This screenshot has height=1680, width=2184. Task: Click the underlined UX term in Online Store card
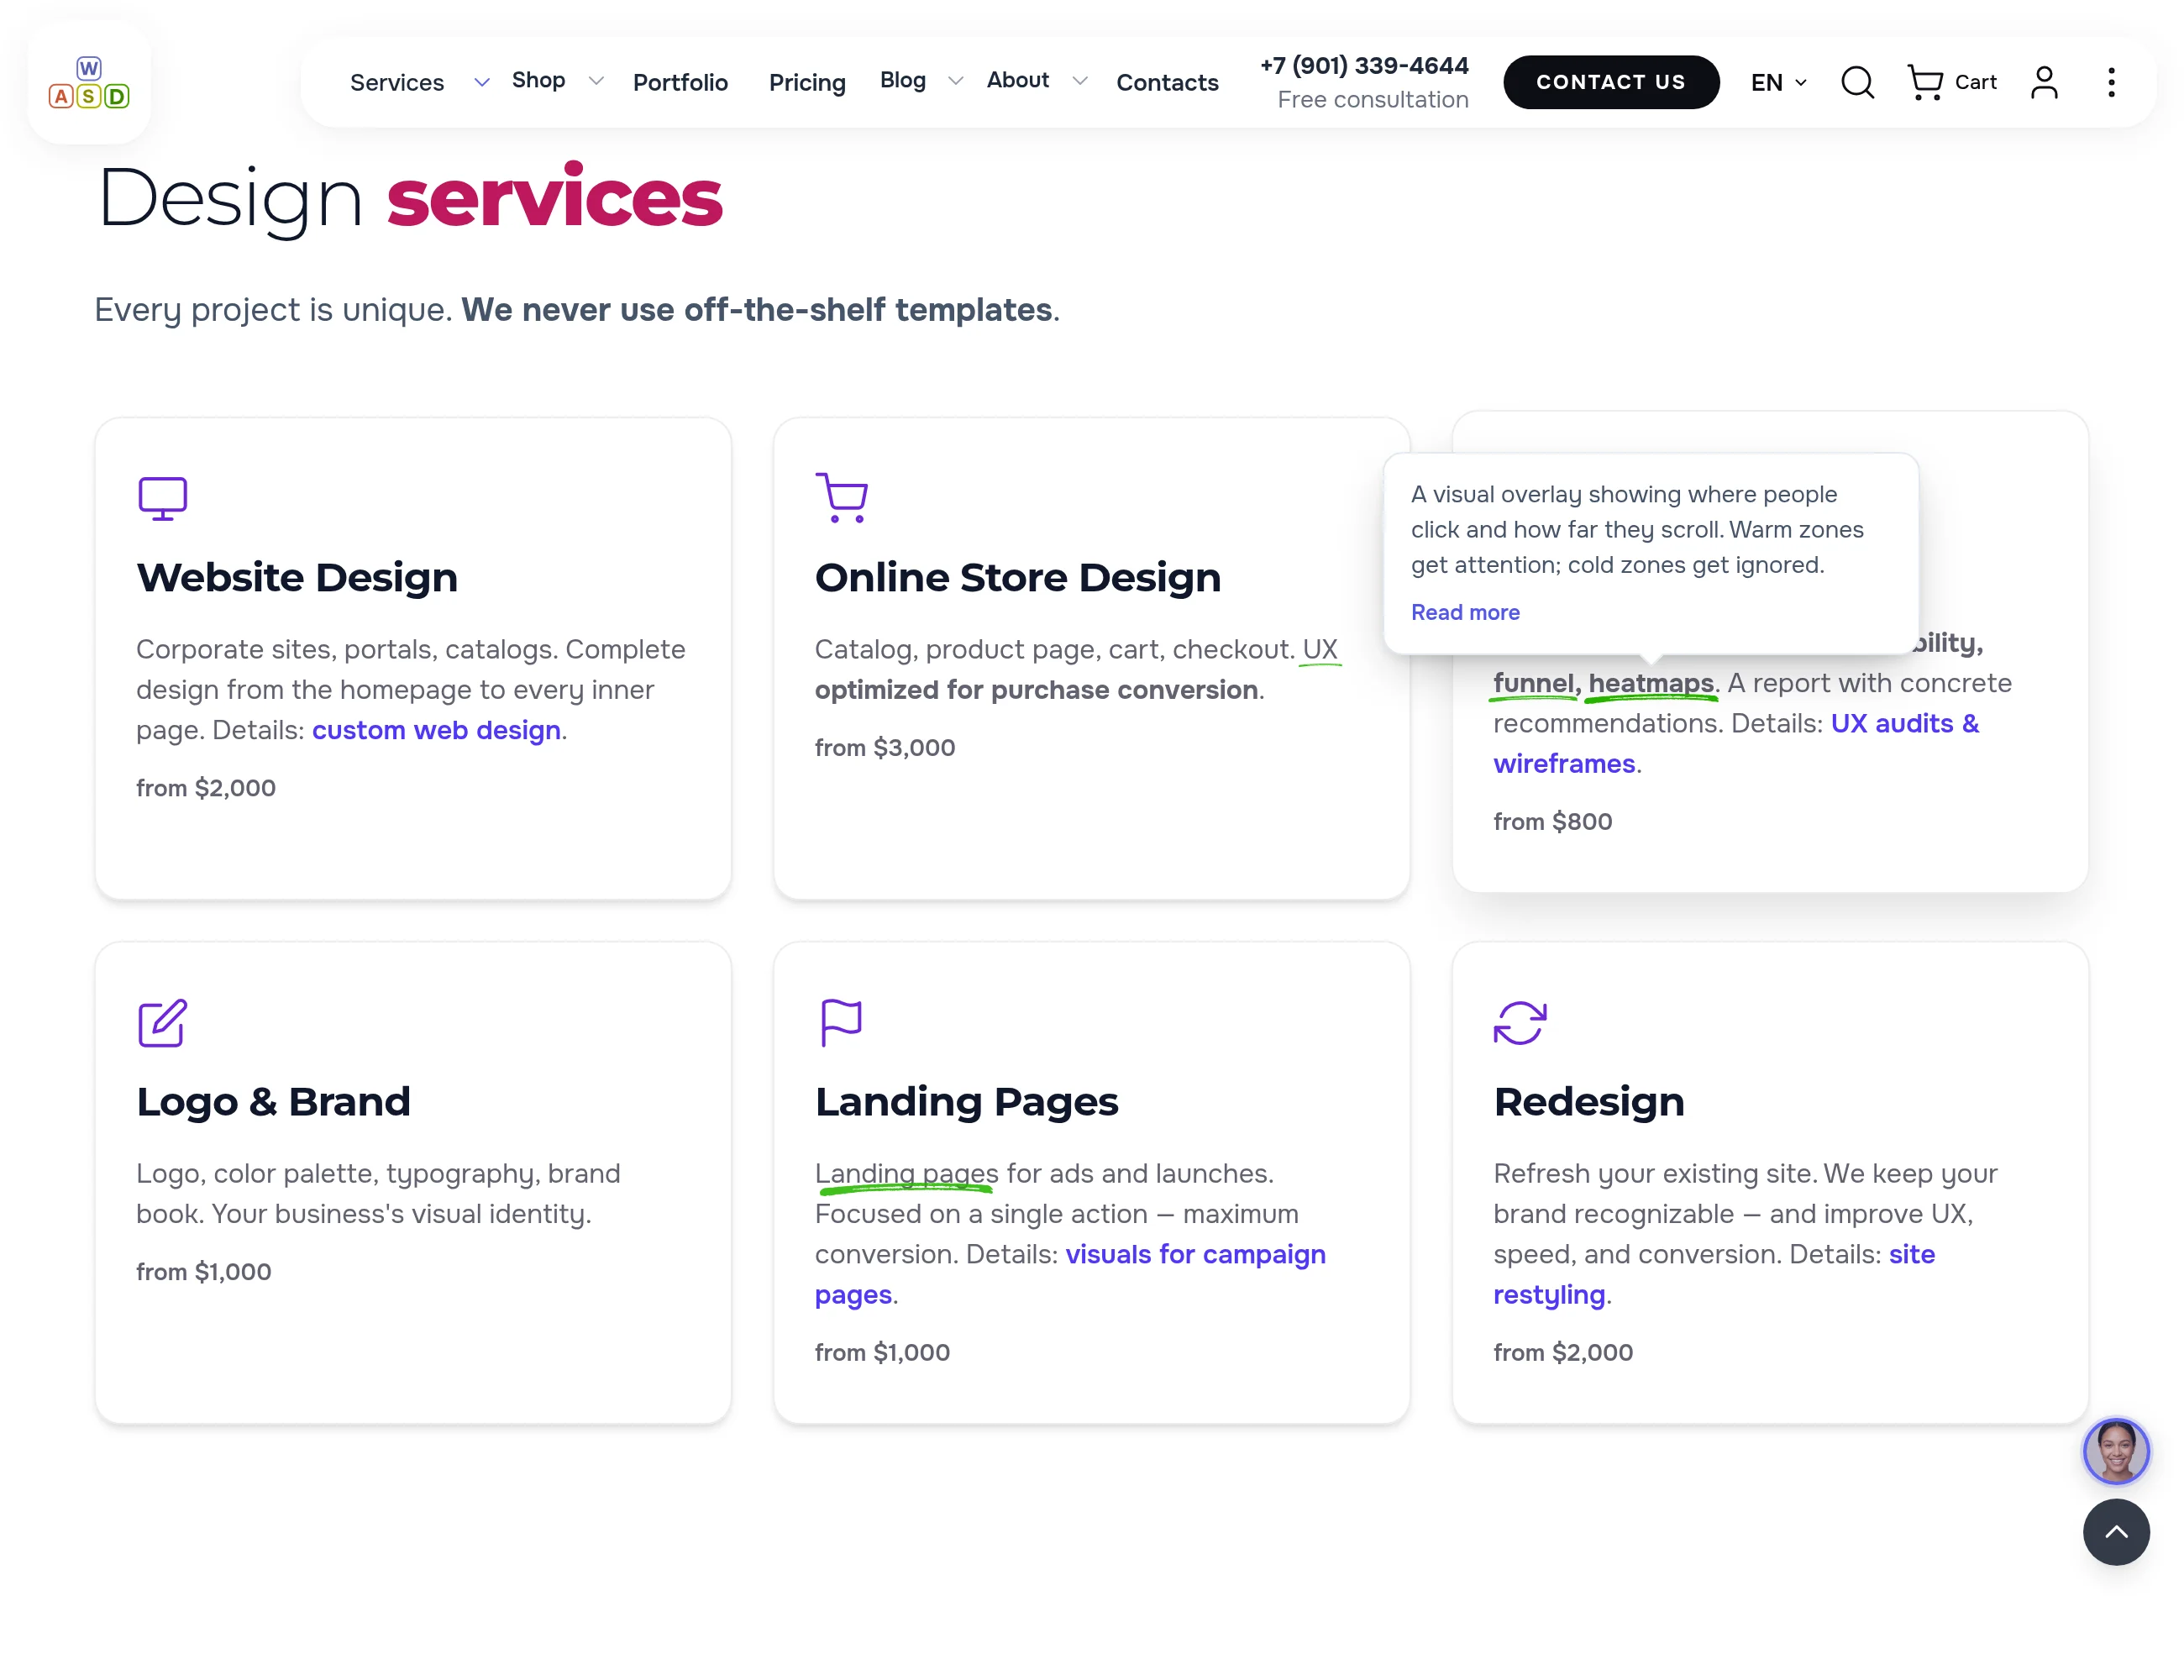click(1320, 649)
